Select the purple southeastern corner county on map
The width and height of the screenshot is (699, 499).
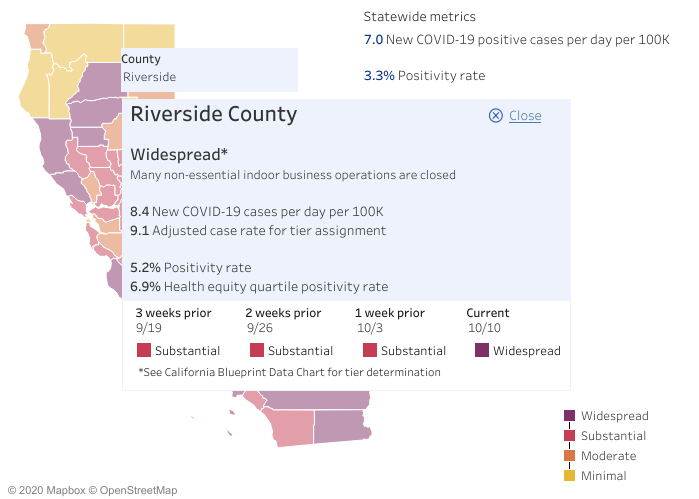pyautogui.click(x=342, y=427)
